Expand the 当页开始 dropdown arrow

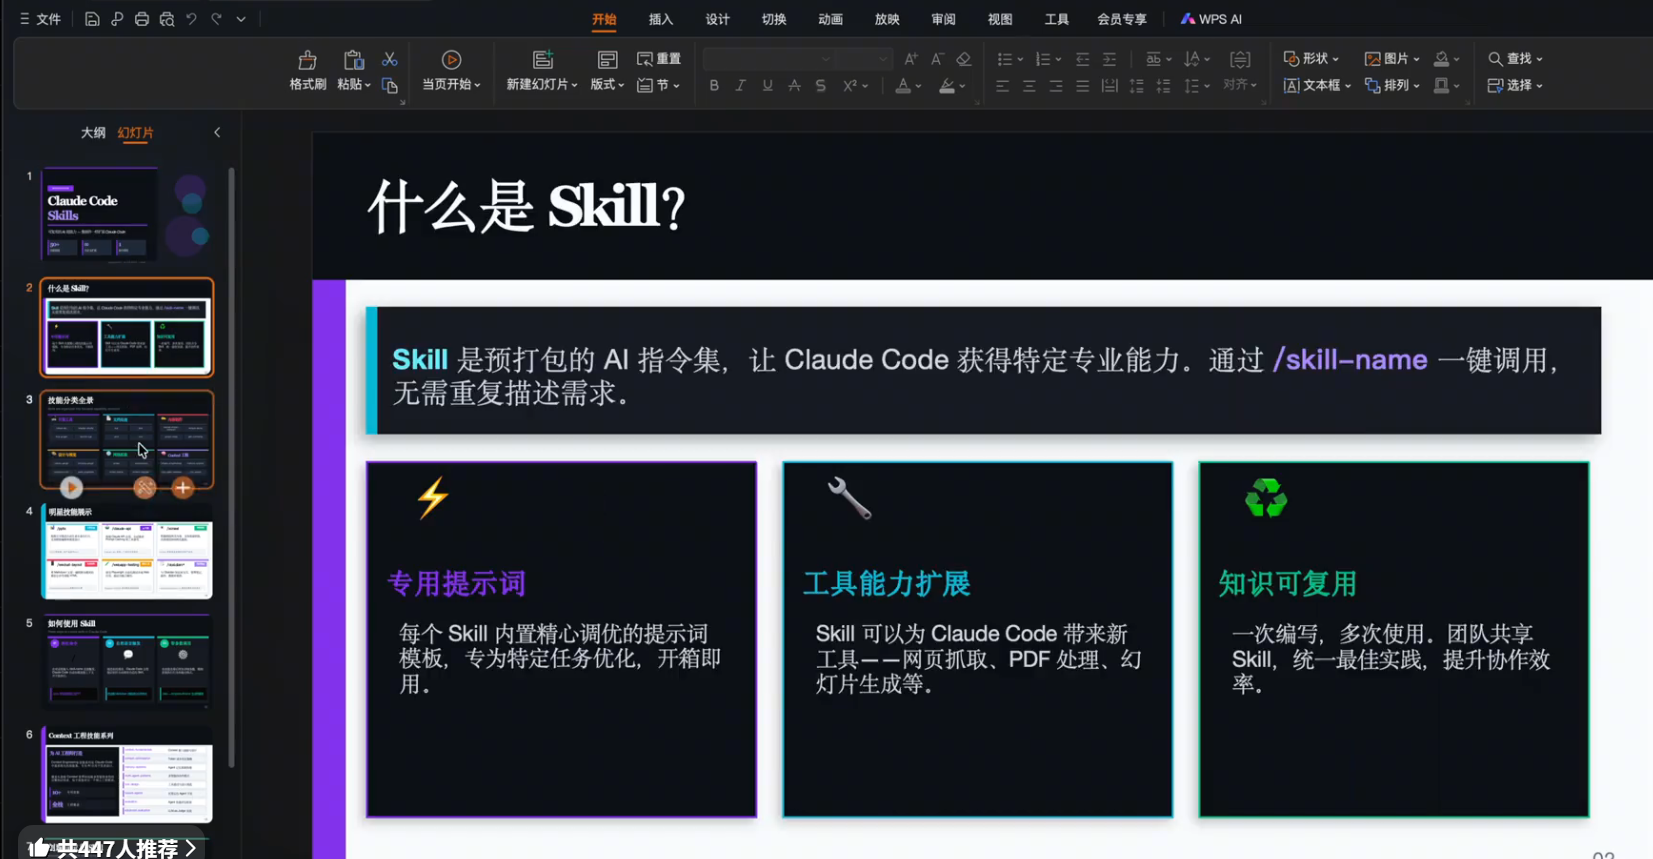[478, 85]
